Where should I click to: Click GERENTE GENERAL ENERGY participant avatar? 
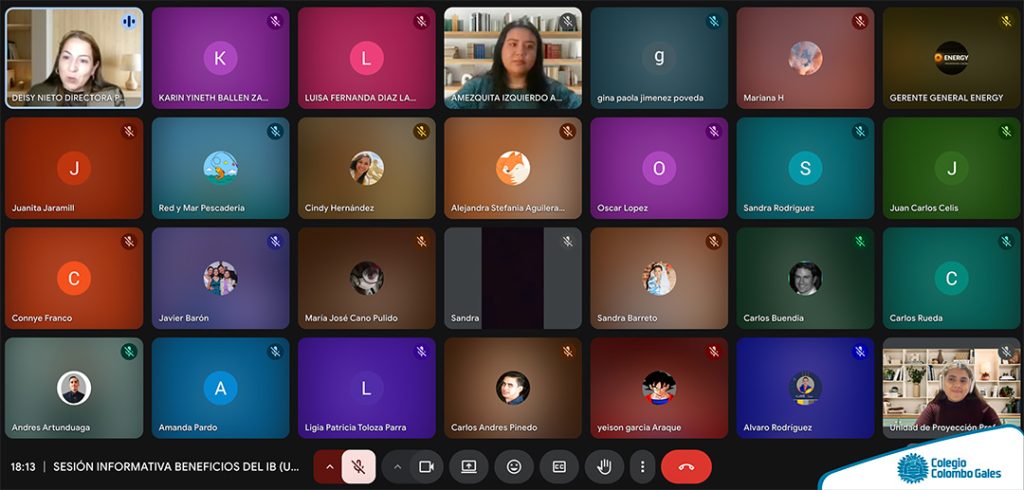952,58
